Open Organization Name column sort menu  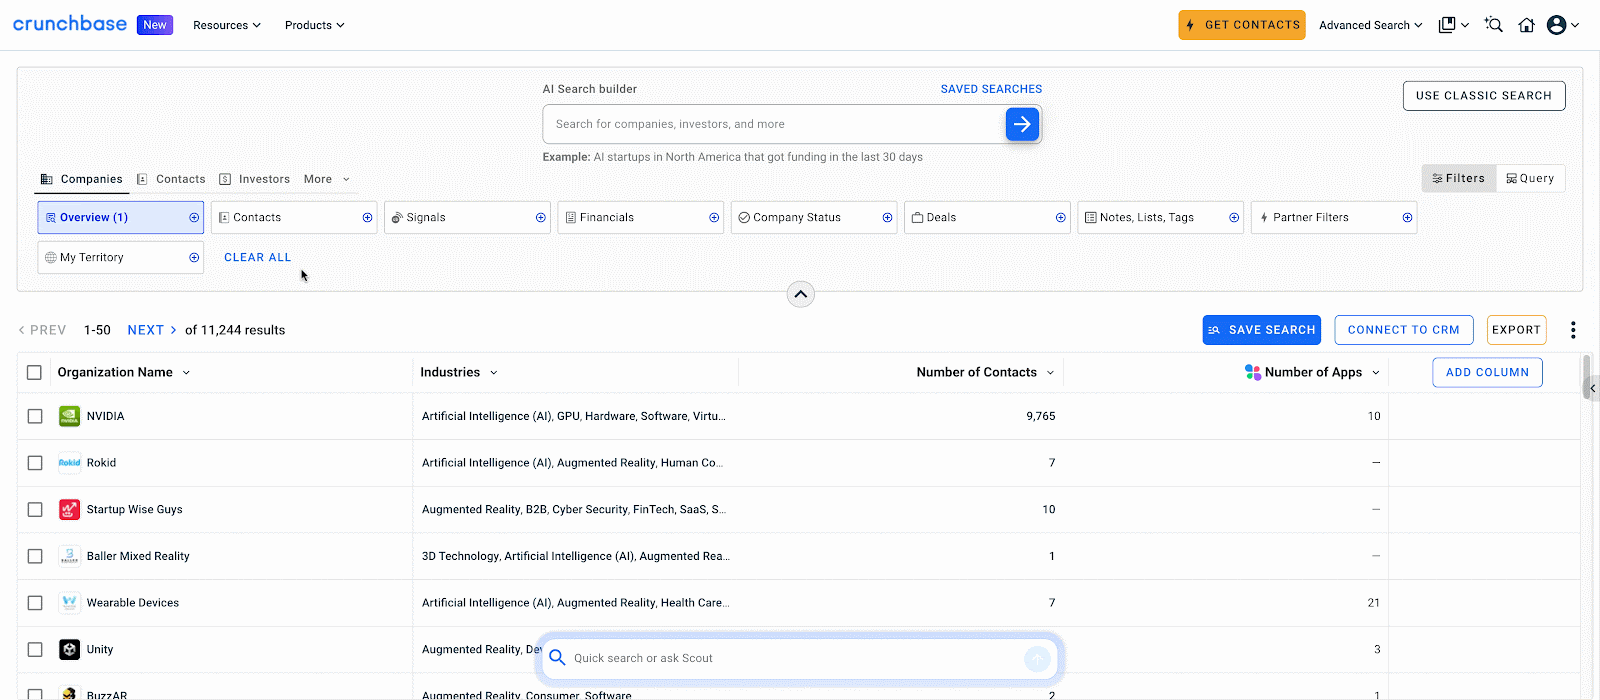pyautogui.click(x=186, y=372)
